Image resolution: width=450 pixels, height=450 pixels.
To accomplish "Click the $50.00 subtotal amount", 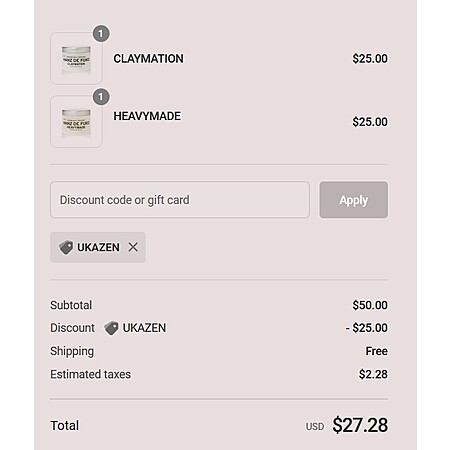I will [x=370, y=305].
